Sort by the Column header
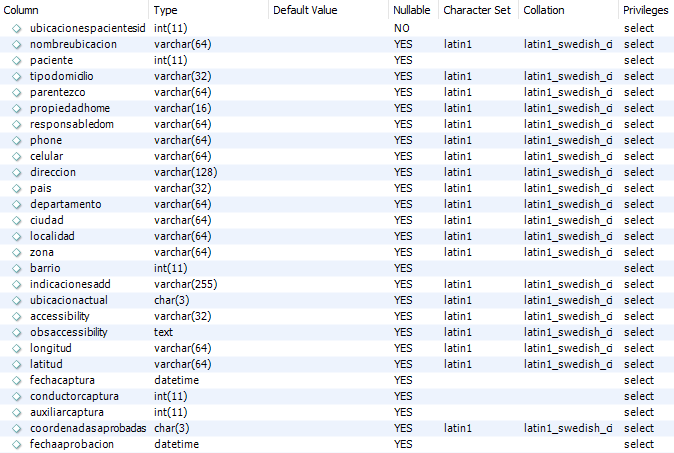The image size is (674, 453). tap(21, 10)
